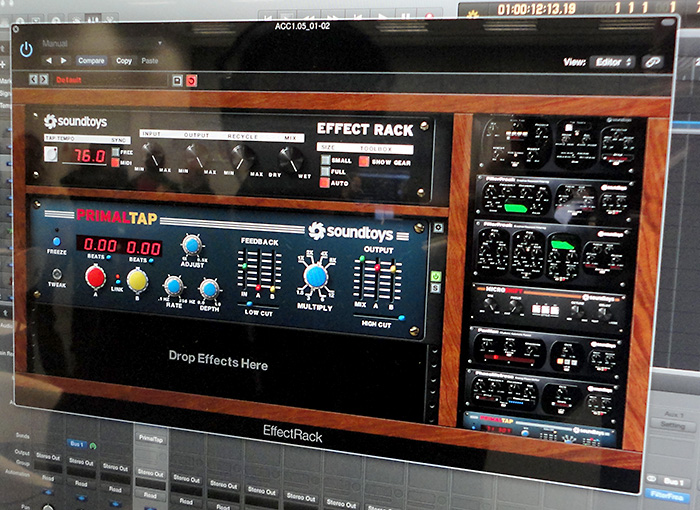Toggle the green power button on the PrimalTap slot
This screenshot has width=700, height=510.
coord(436,276)
